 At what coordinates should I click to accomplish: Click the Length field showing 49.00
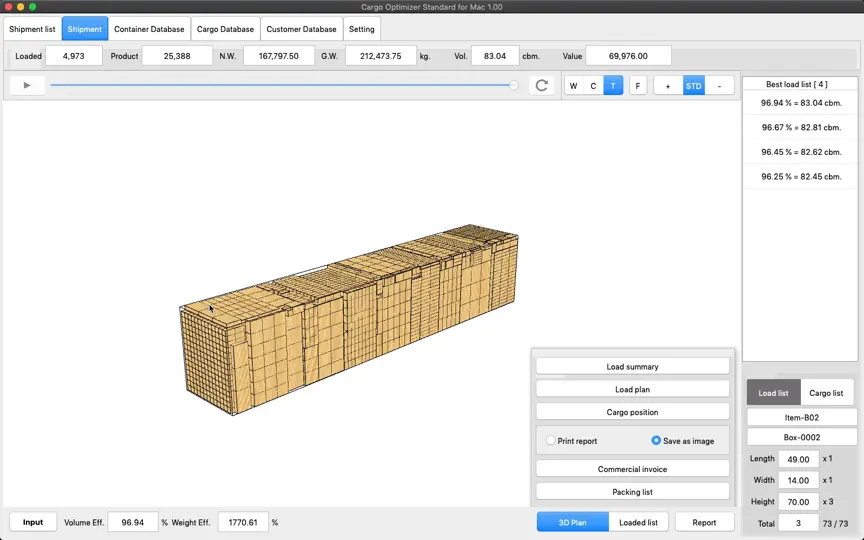(798, 459)
